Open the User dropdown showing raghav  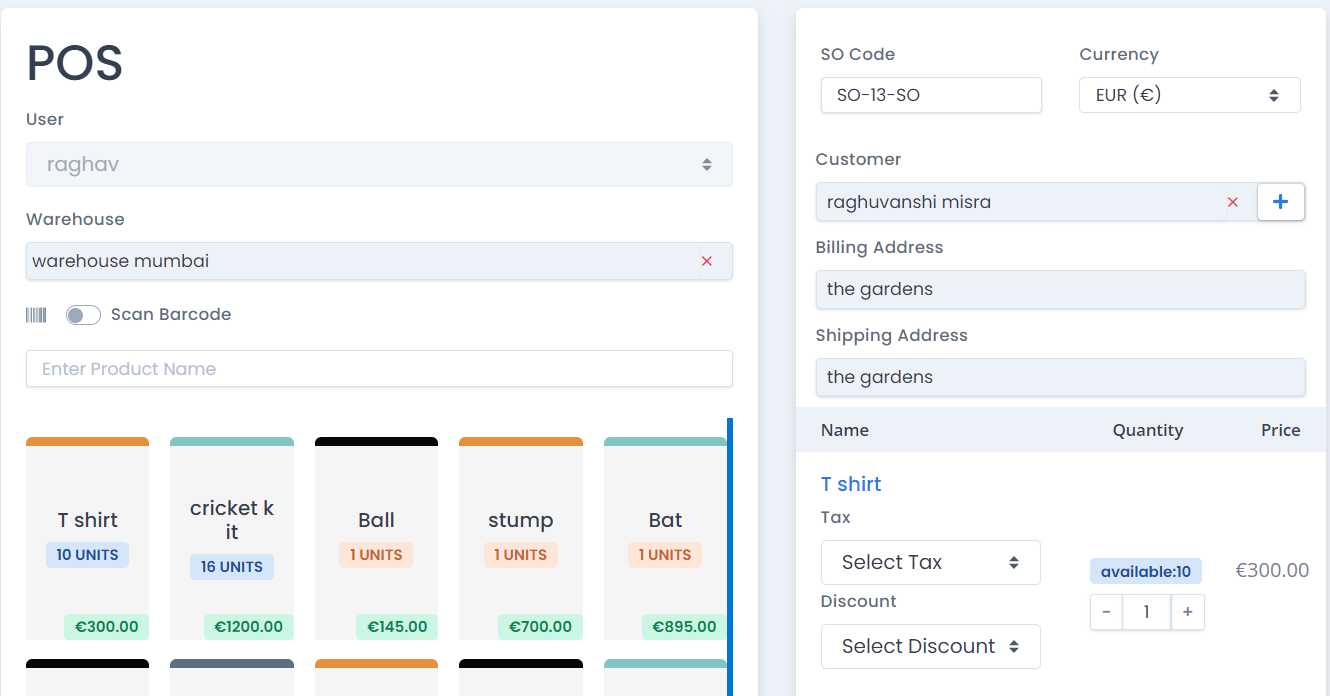point(379,164)
